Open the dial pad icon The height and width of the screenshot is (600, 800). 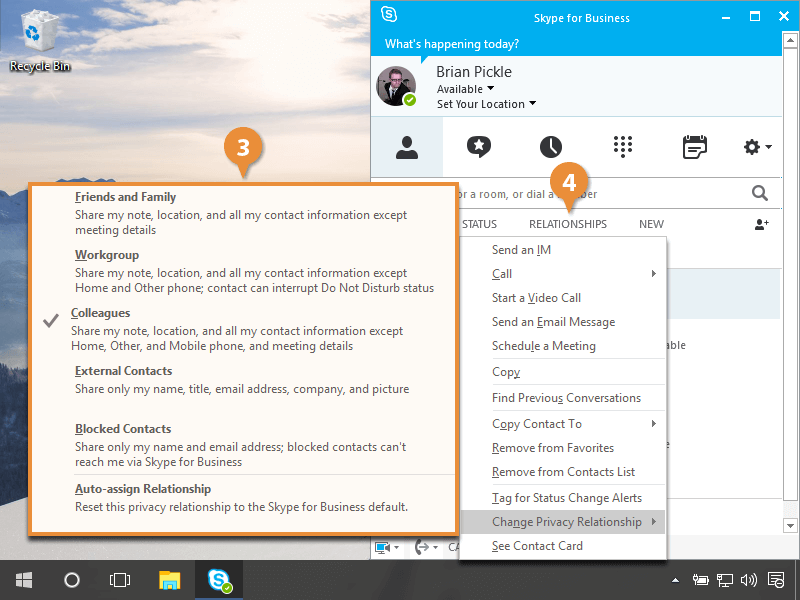(x=623, y=147)
